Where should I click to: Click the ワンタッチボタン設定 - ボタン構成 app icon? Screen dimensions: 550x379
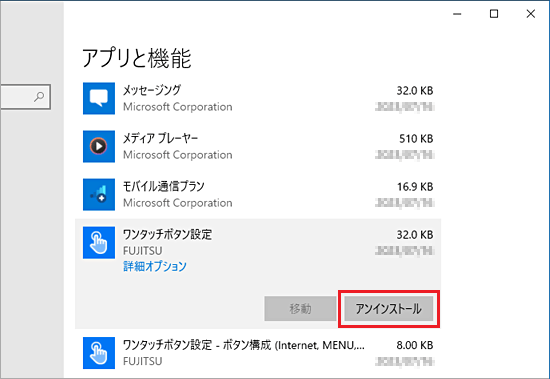(x=99, y=353)
